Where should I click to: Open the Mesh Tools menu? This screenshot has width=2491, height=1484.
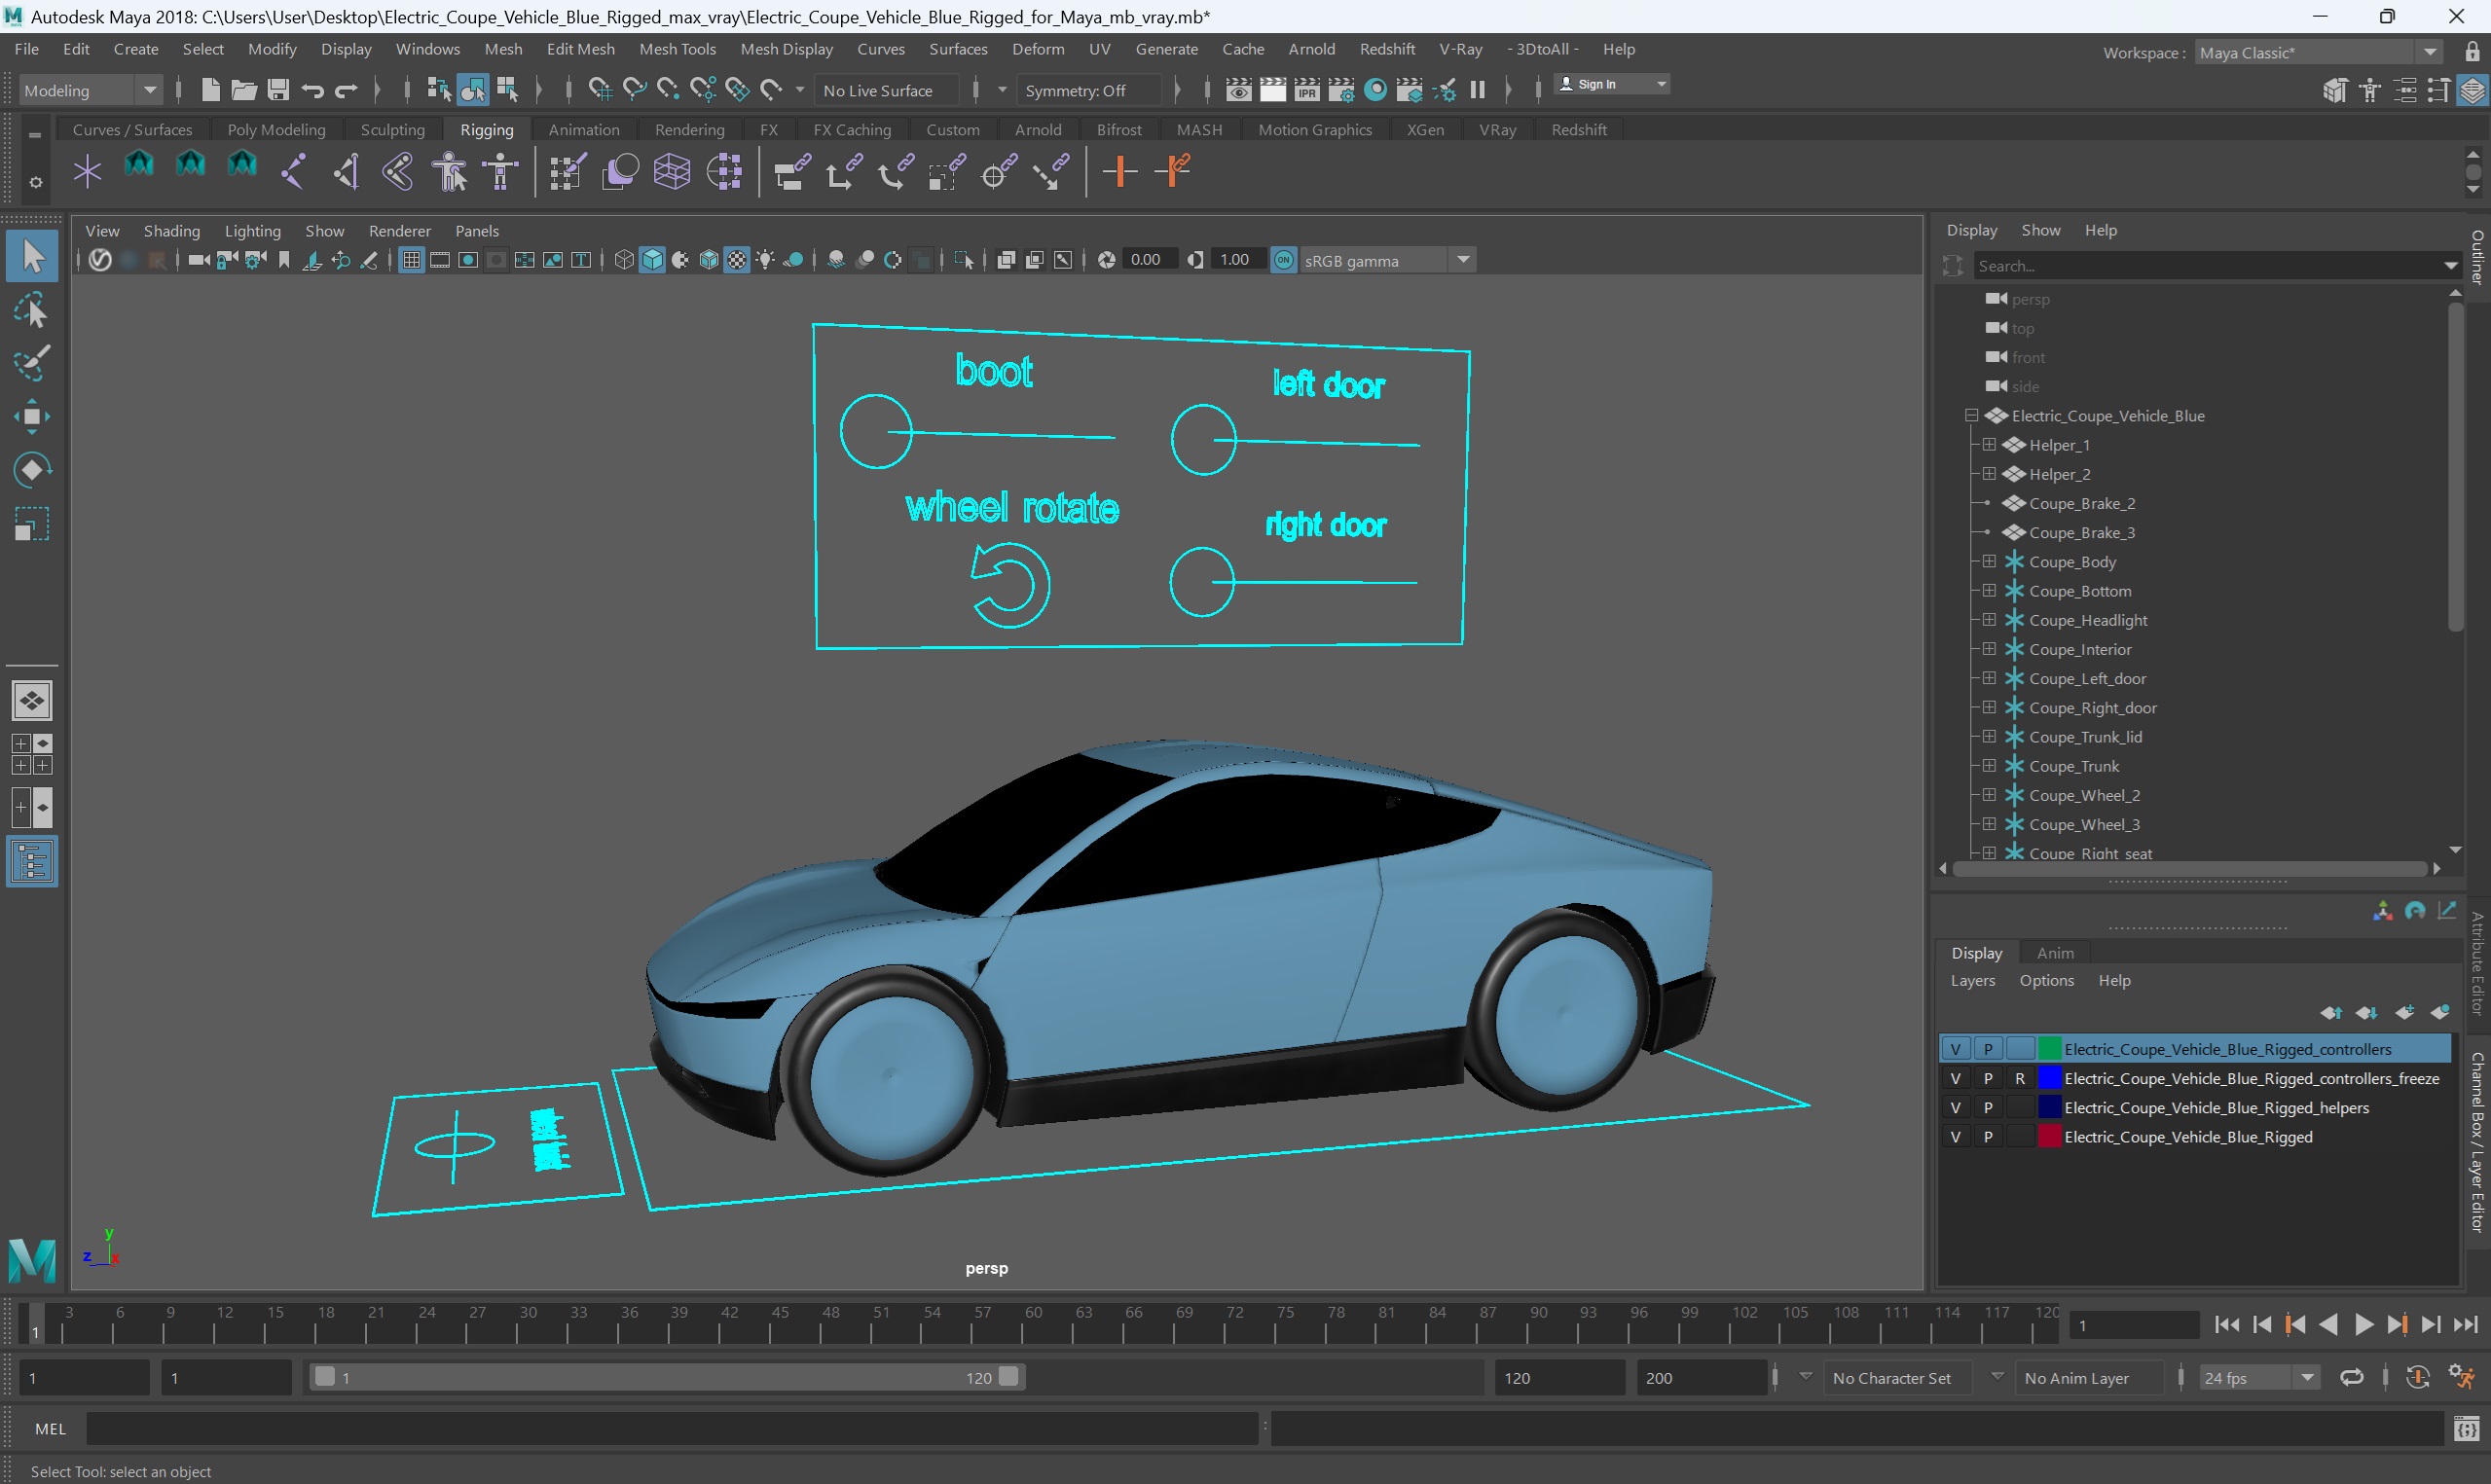point(677,49)
